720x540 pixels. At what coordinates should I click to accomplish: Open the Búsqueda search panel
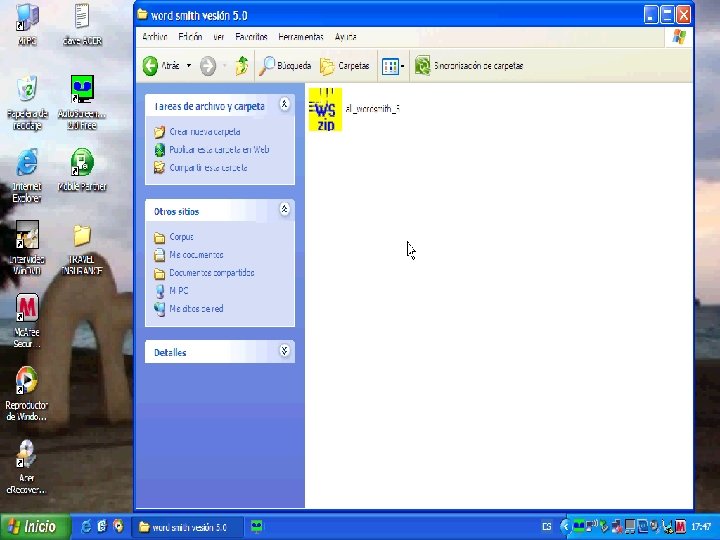click(285, 66)
